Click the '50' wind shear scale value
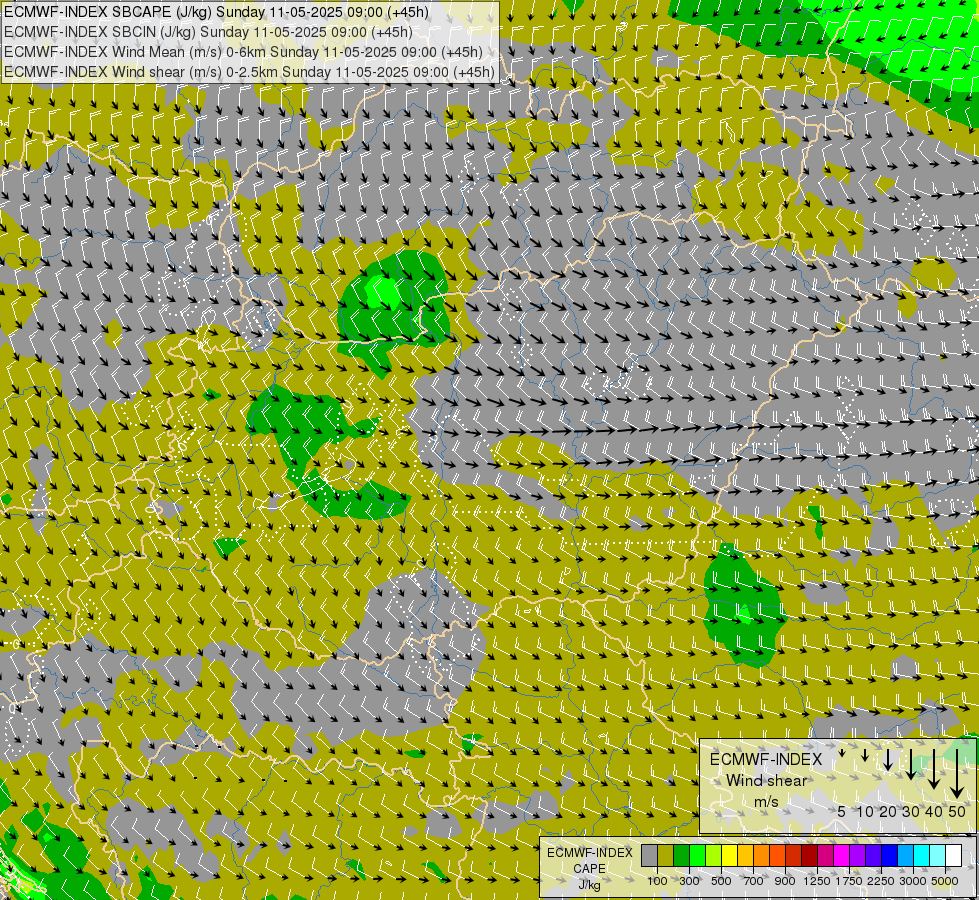The image size is (979, 900). pos(957,811)
